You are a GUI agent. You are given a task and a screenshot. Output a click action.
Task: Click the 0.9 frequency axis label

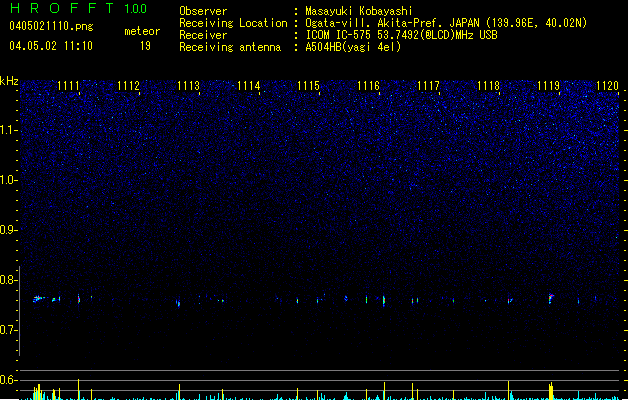[9, 230]
